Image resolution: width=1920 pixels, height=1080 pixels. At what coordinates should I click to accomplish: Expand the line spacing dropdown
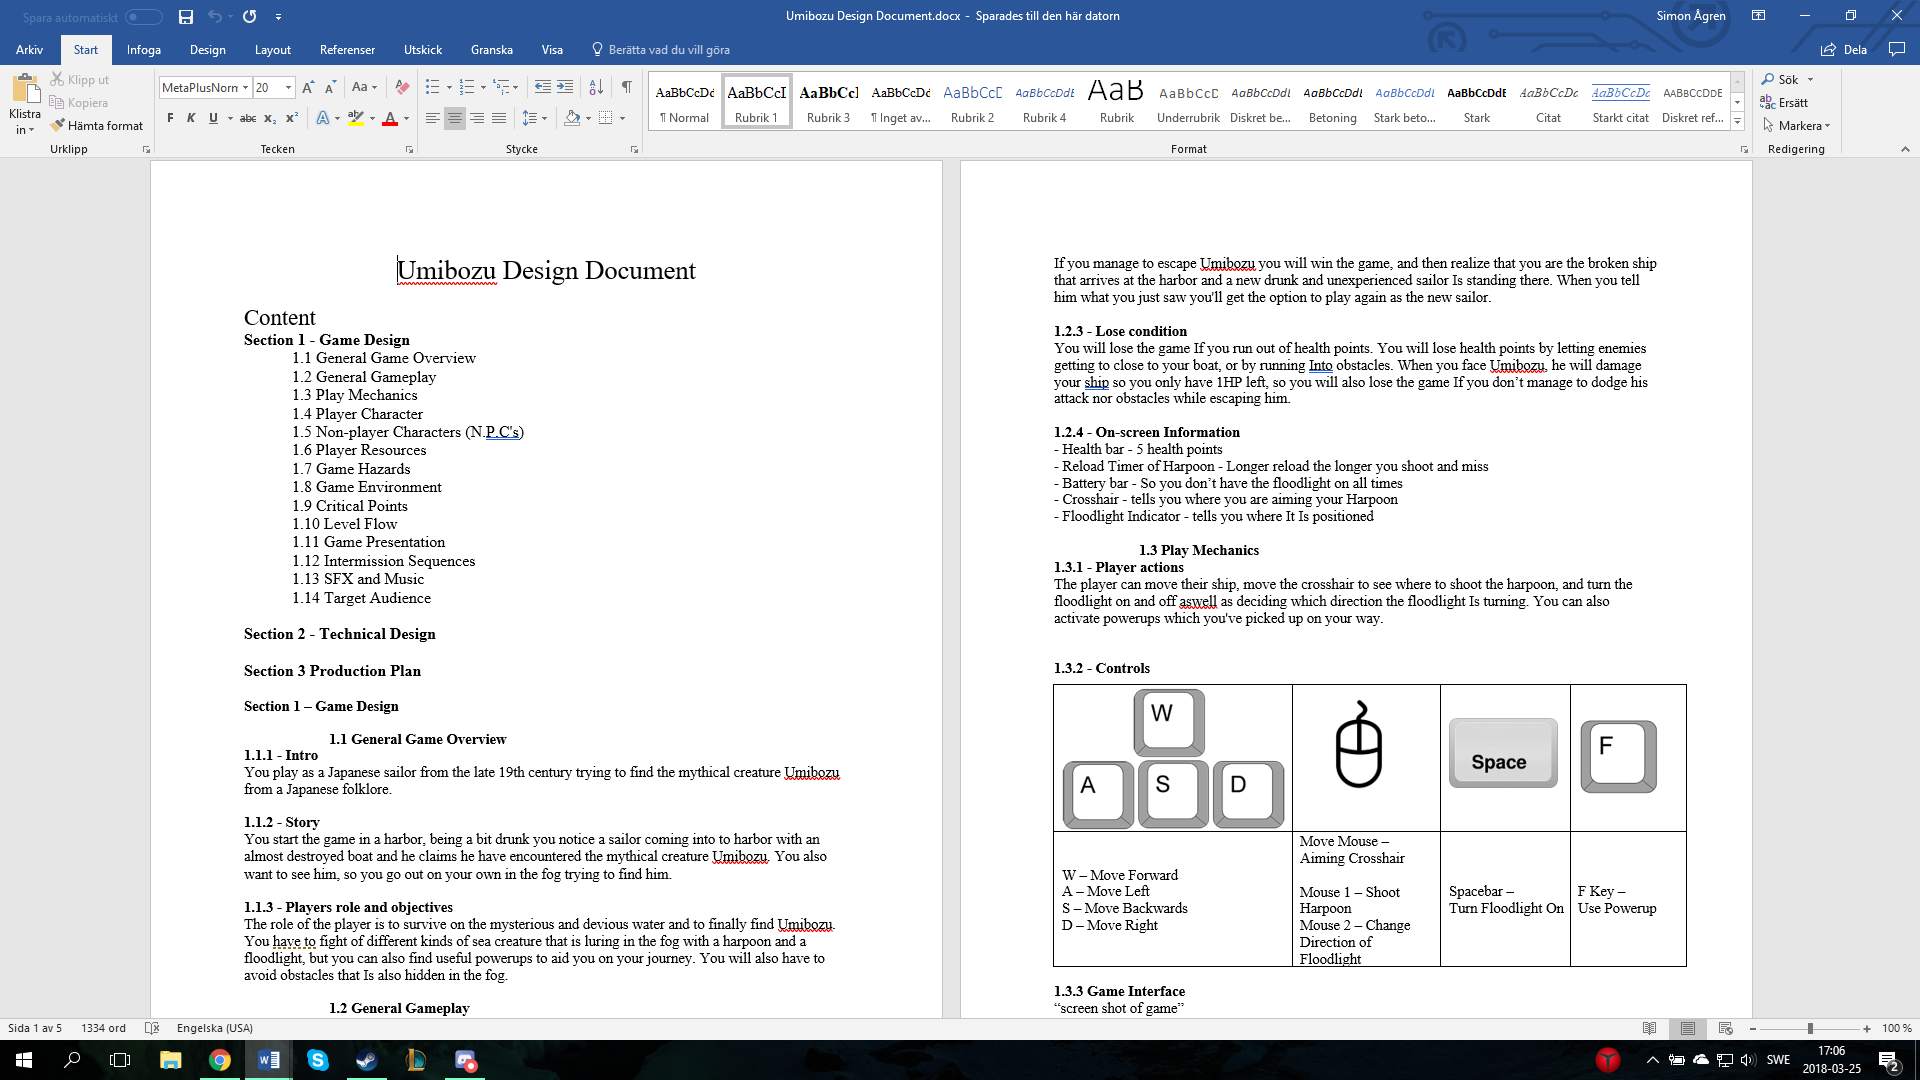544,118
